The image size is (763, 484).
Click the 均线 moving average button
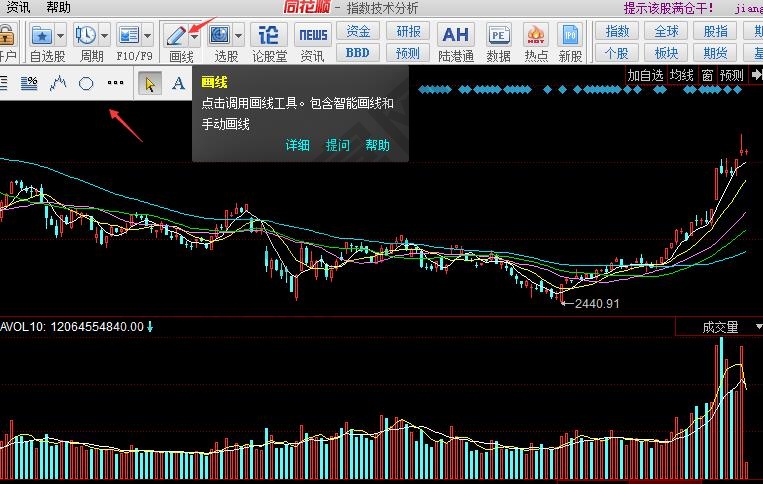click(681, 75)
